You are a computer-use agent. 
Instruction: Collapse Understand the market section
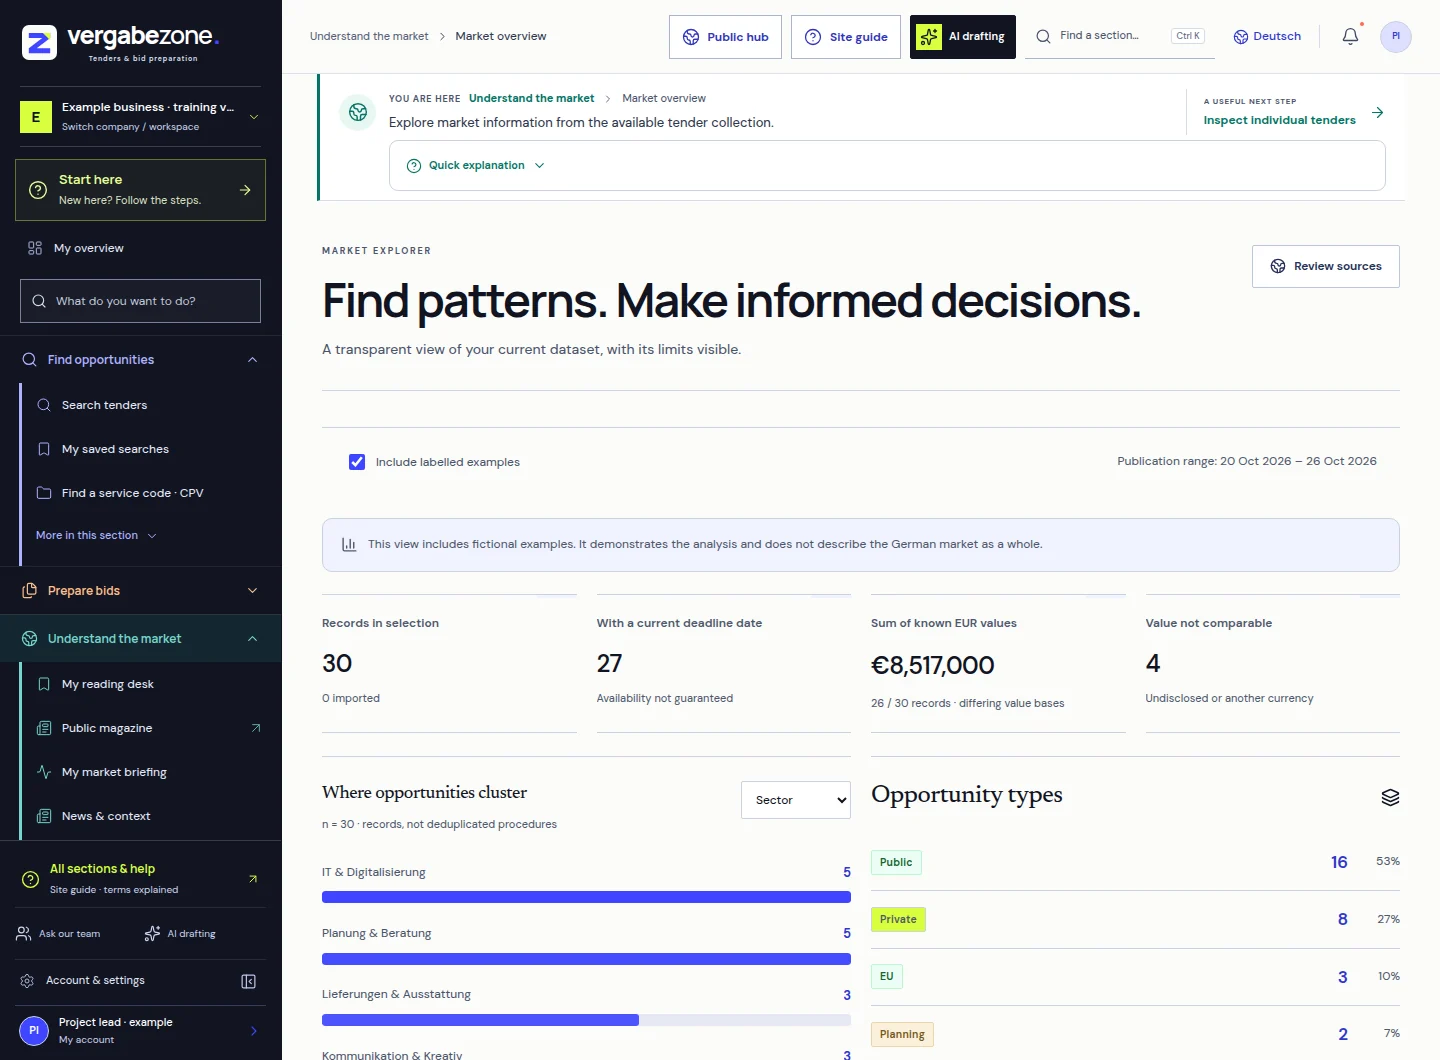pyautogui.click(x=141, y=639)
